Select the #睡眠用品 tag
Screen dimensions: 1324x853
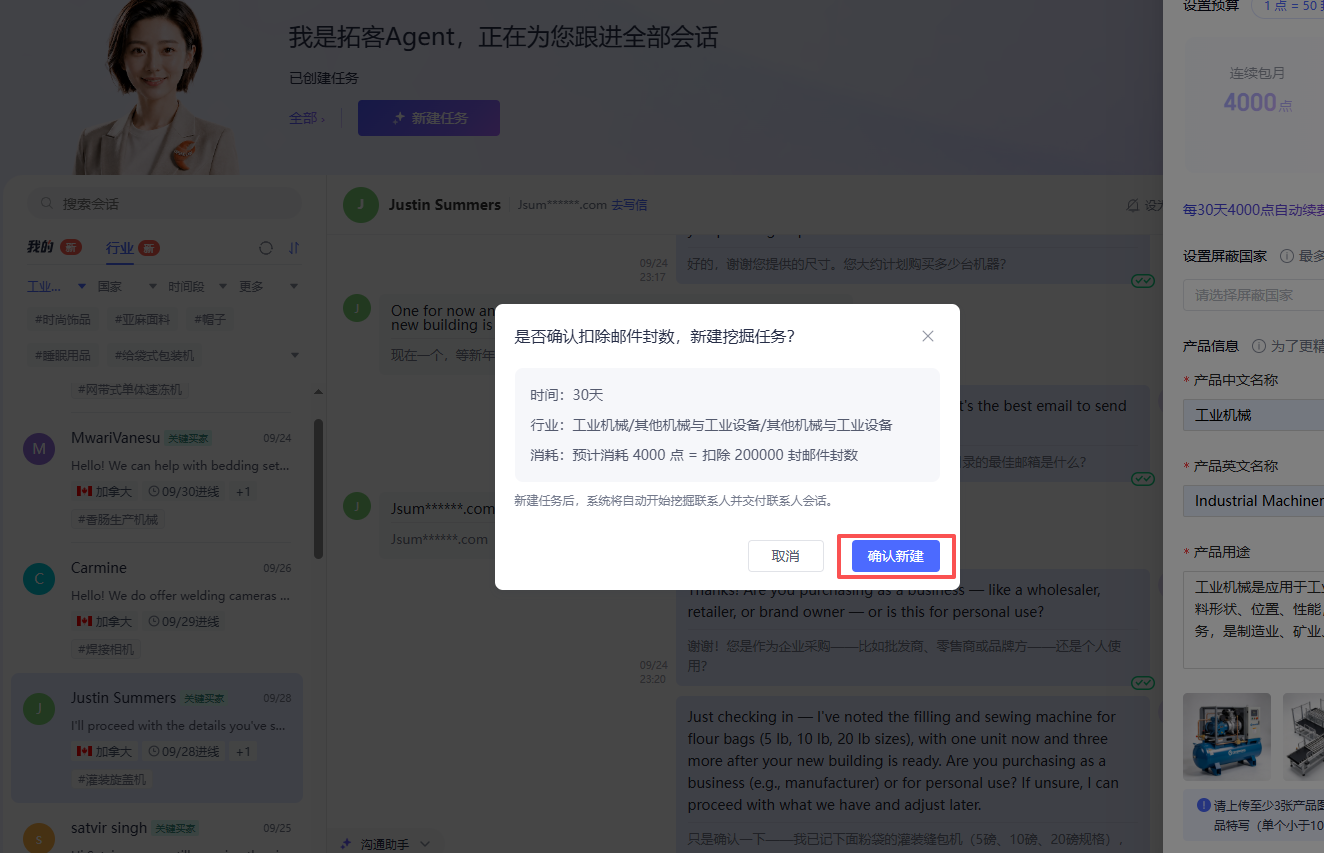pyautogui.click(x=63, y=355)
